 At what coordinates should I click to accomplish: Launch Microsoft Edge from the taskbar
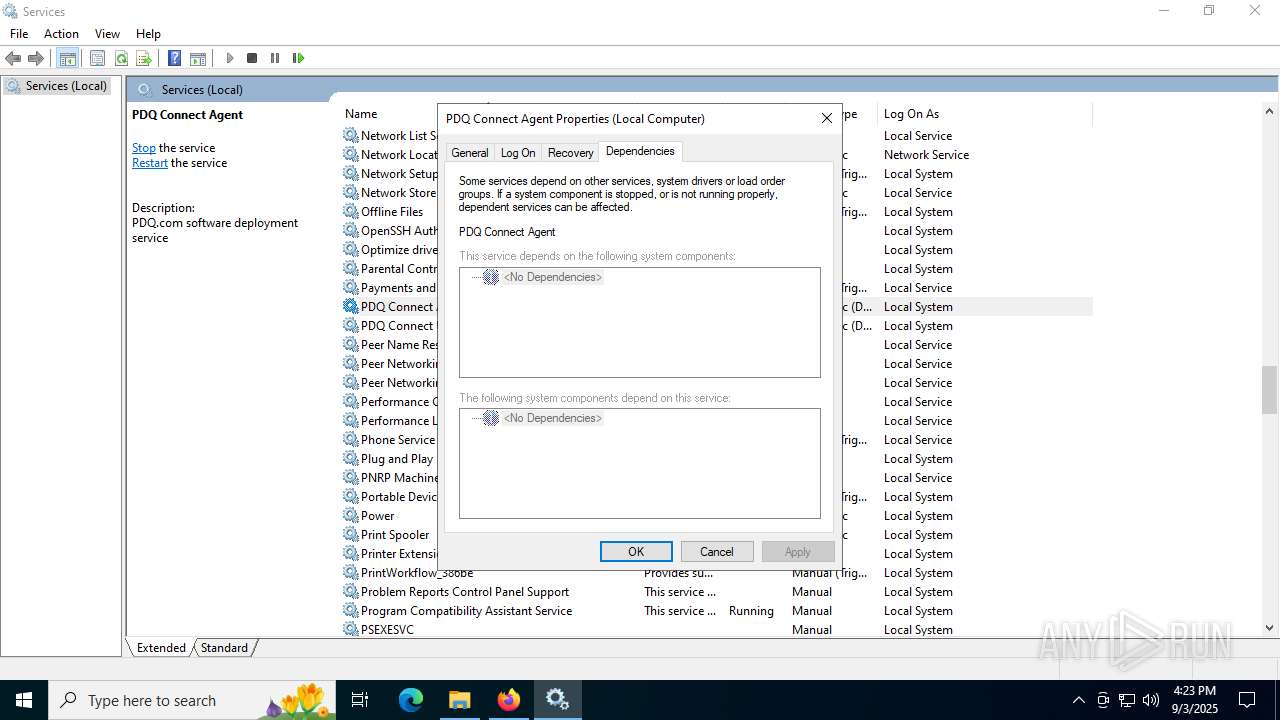411,700
